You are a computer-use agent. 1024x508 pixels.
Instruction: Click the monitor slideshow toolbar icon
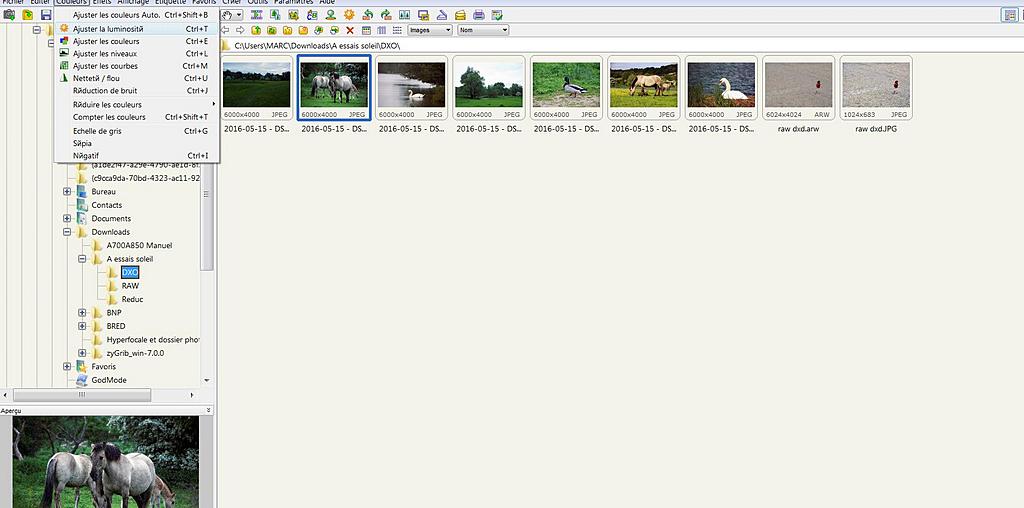coord(423,15)
